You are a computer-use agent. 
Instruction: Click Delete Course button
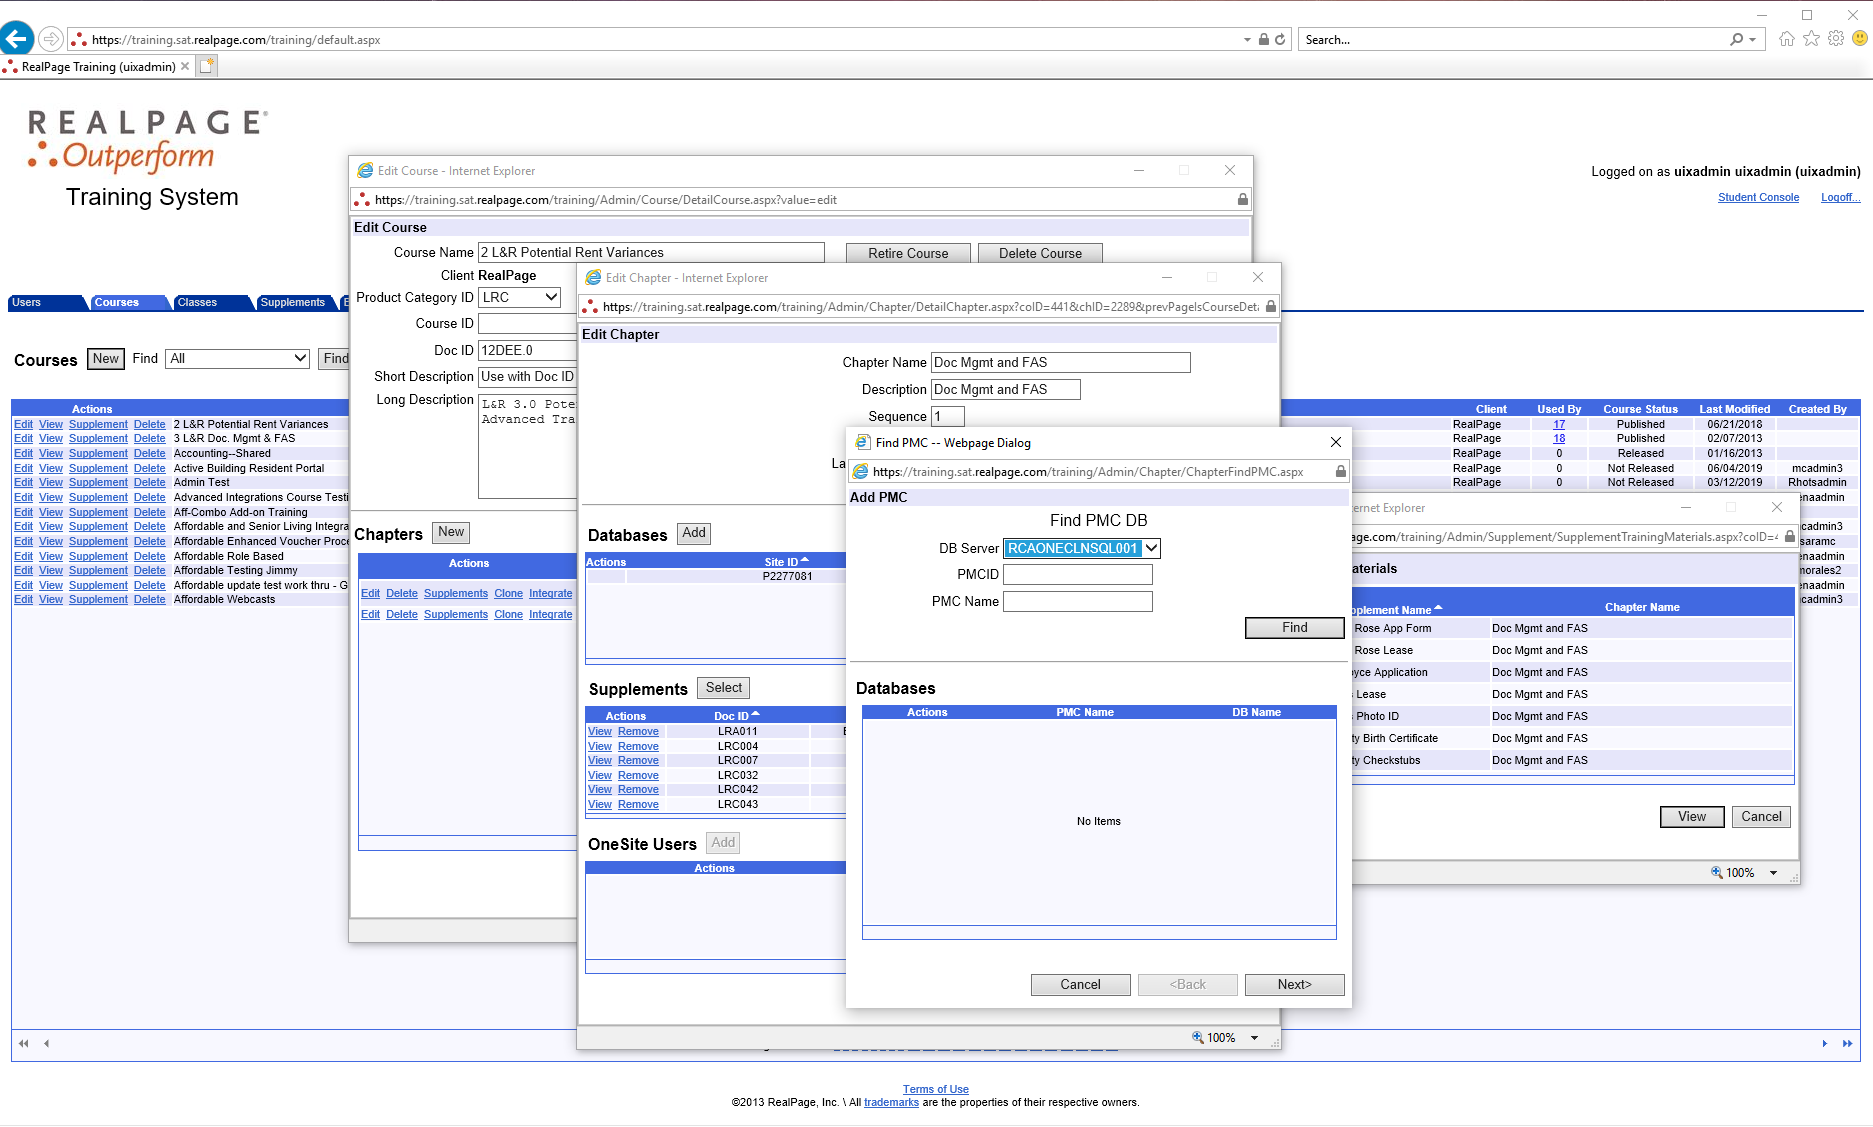[x=1040, y=253]
